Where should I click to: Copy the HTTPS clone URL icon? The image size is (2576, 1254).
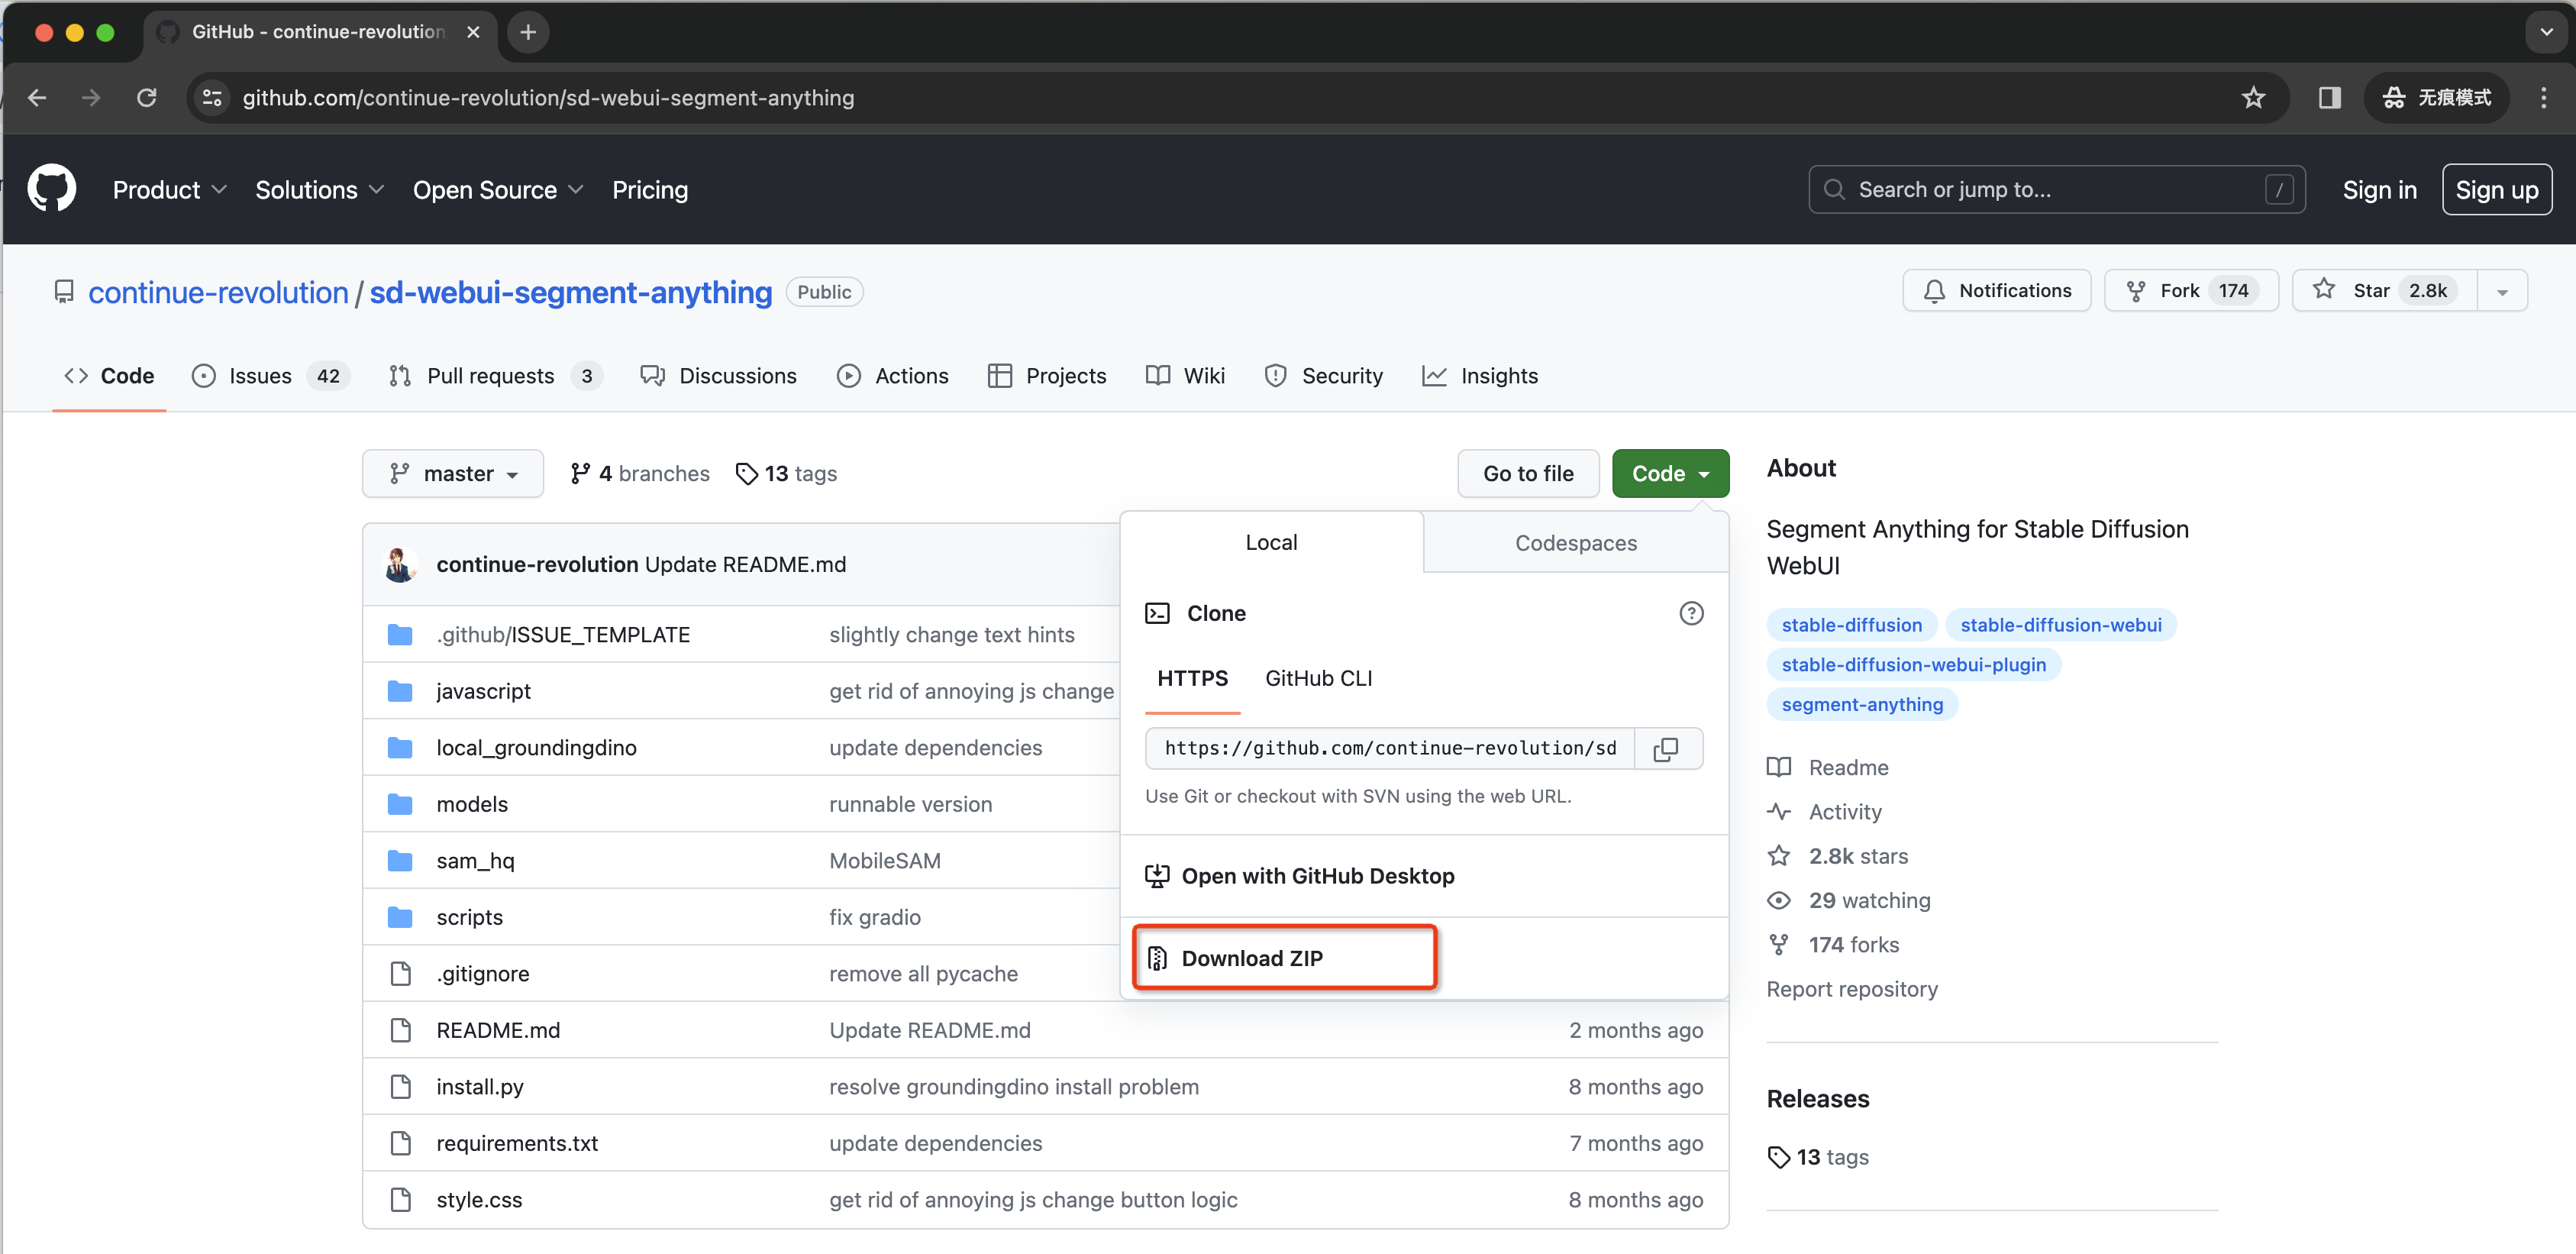pyautogui.click(x=1667, y=749)
